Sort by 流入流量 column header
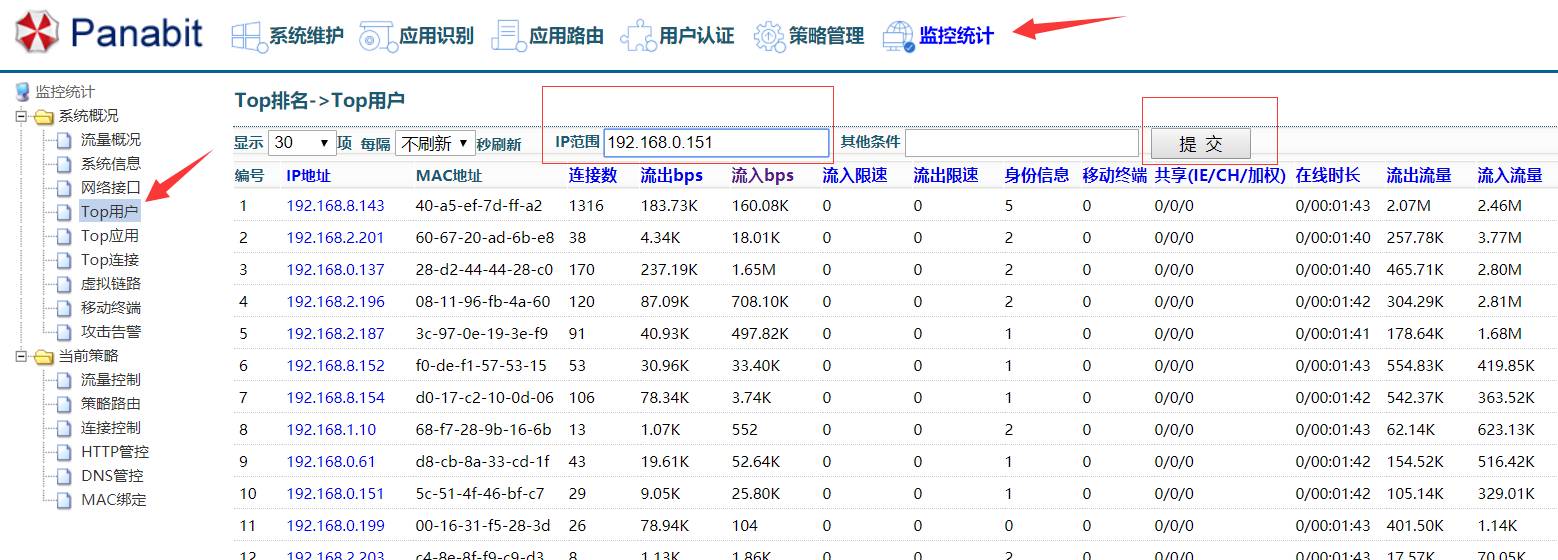Screen dimensions: 1558x560 (x=1510, y=176)
